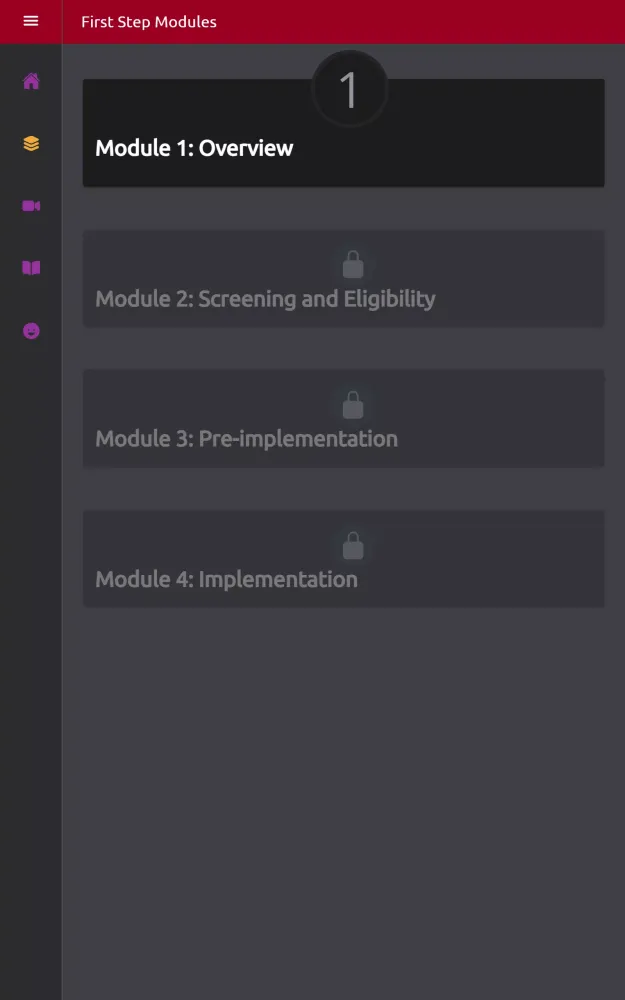This screenshot has width=625, height=1000.
Task: Select the "Module 4: Implementation" card
Action: [343, 558]
